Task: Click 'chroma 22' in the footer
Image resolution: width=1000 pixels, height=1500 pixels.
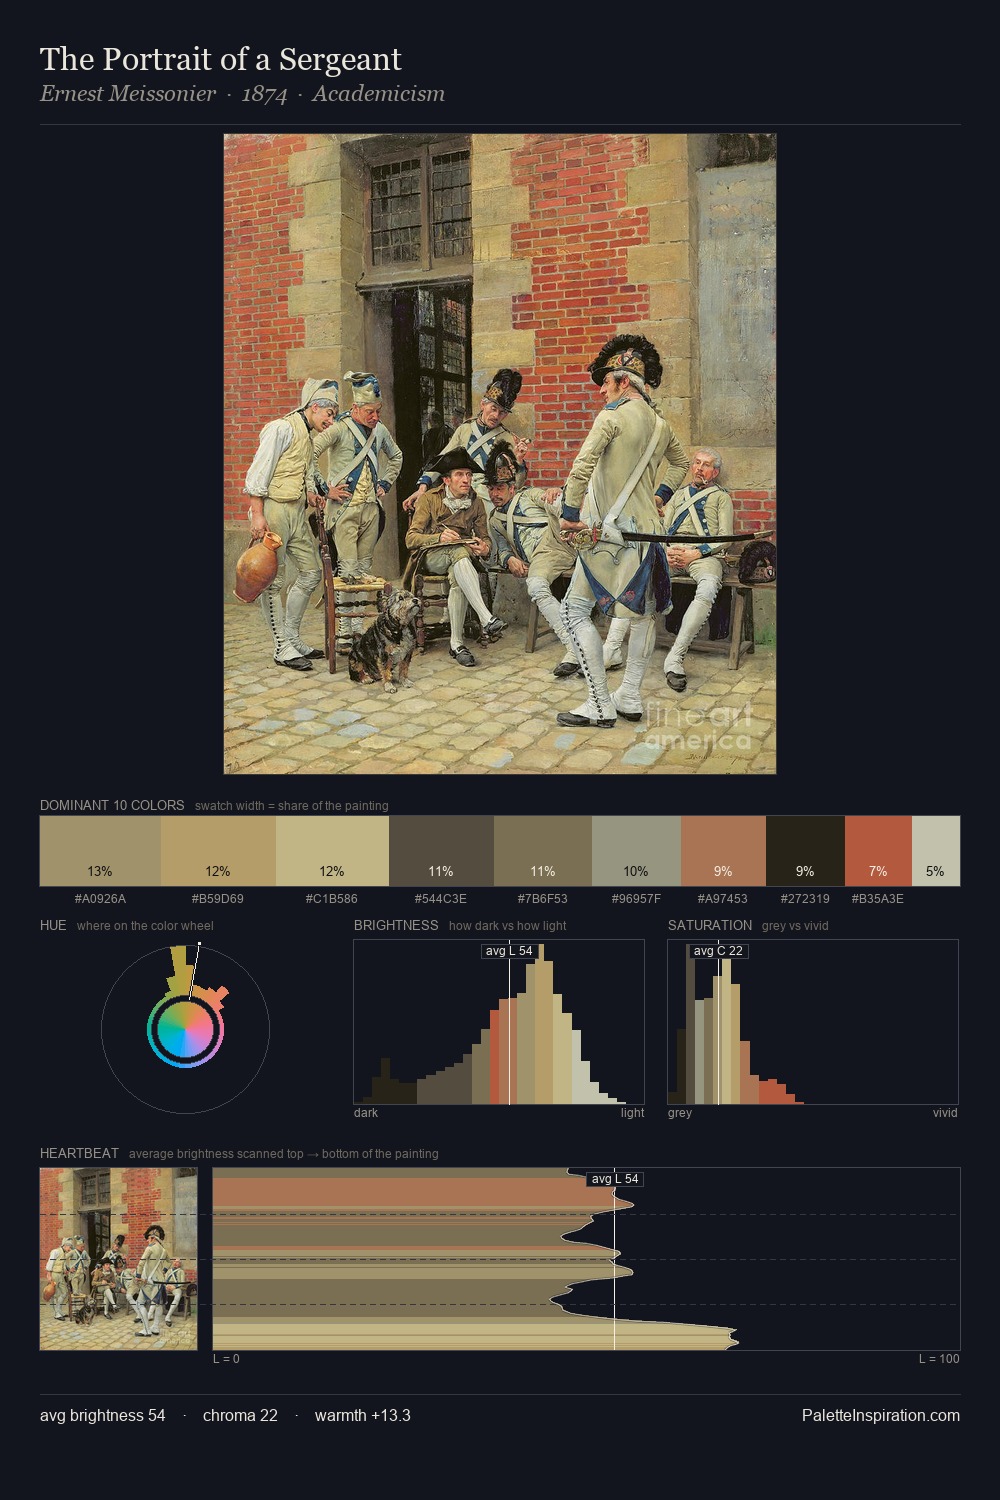Action: [240, 1416]
